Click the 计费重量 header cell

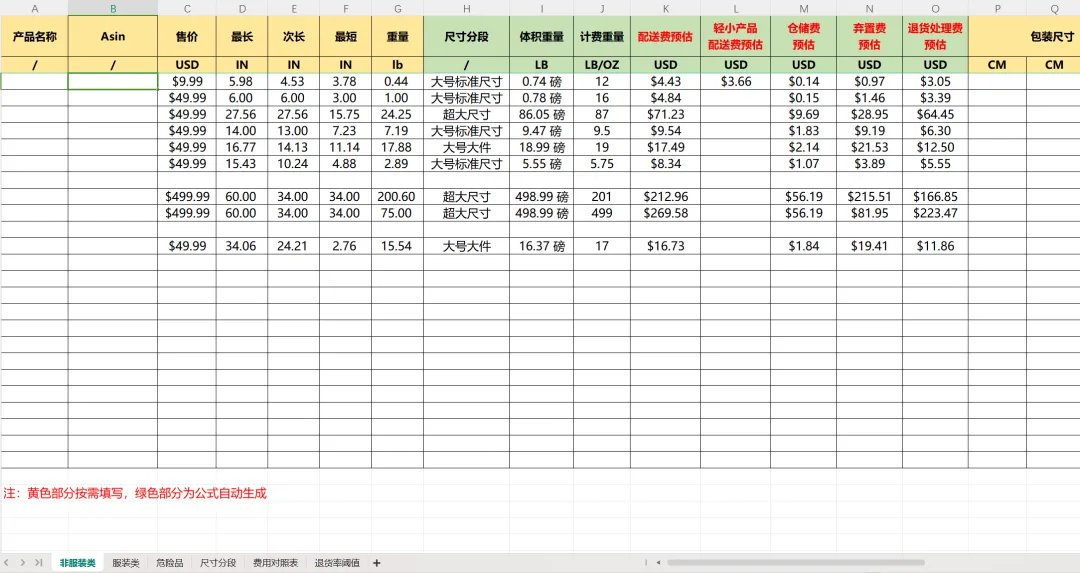click(601, 37)
